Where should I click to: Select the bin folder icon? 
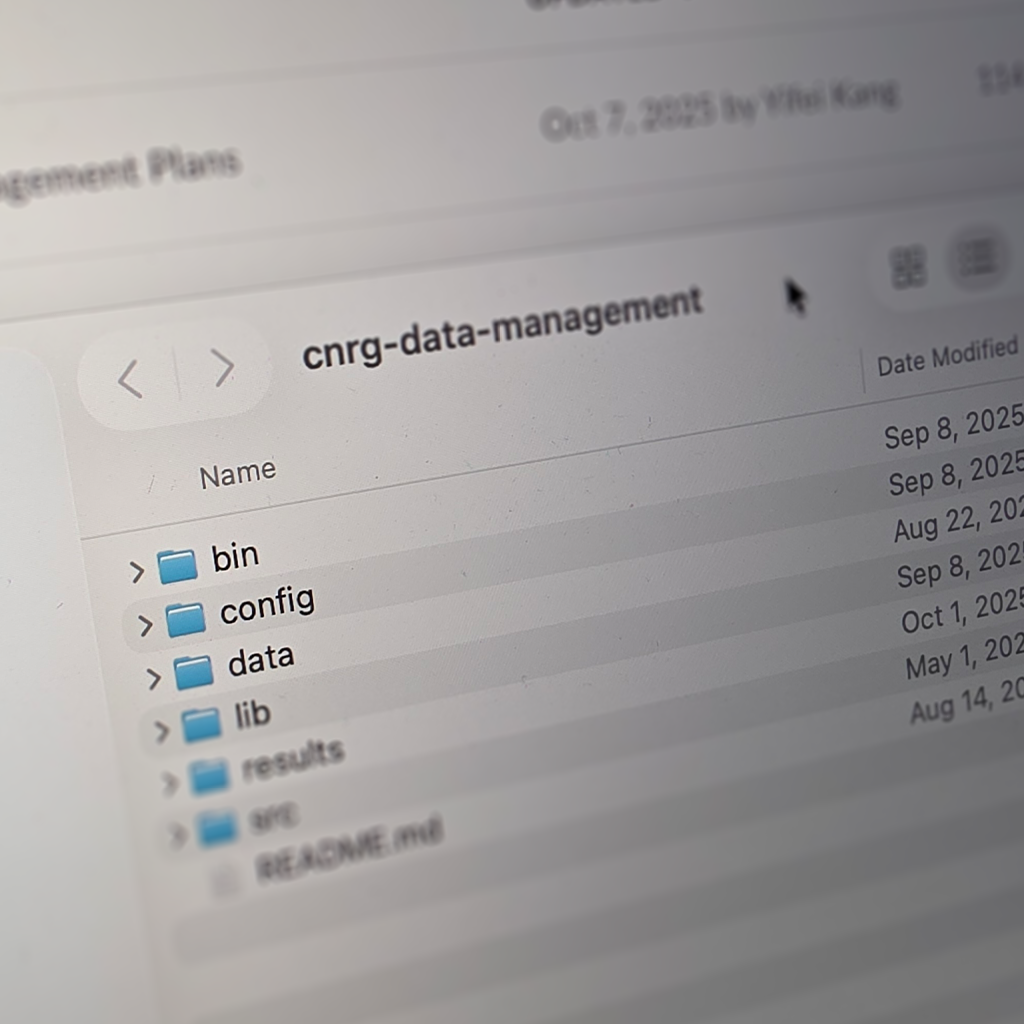(177, 566)
